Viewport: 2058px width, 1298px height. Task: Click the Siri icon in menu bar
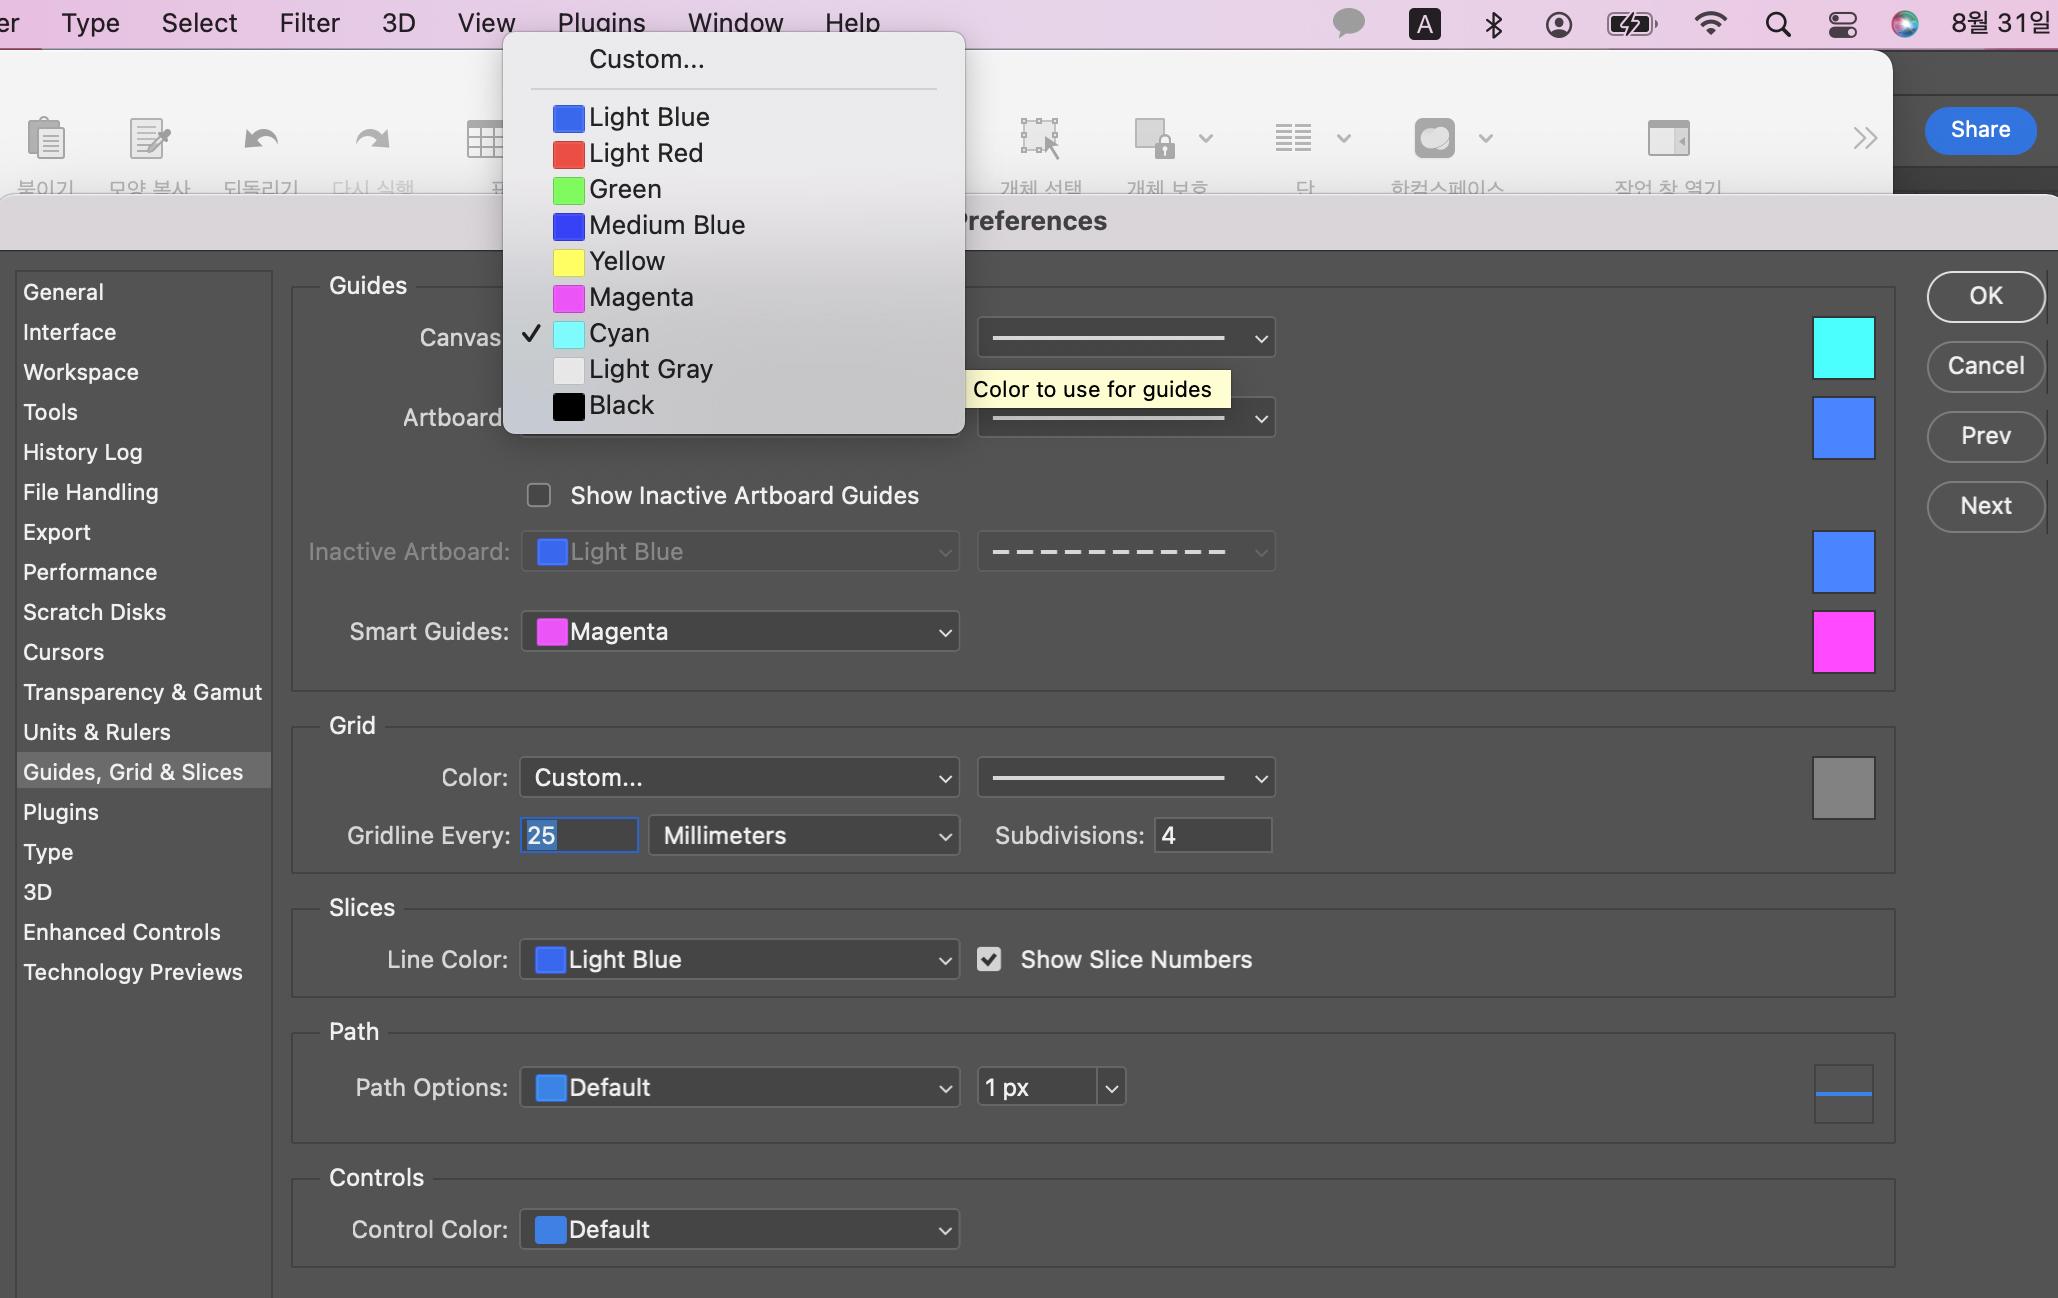tap(1905, 23)
